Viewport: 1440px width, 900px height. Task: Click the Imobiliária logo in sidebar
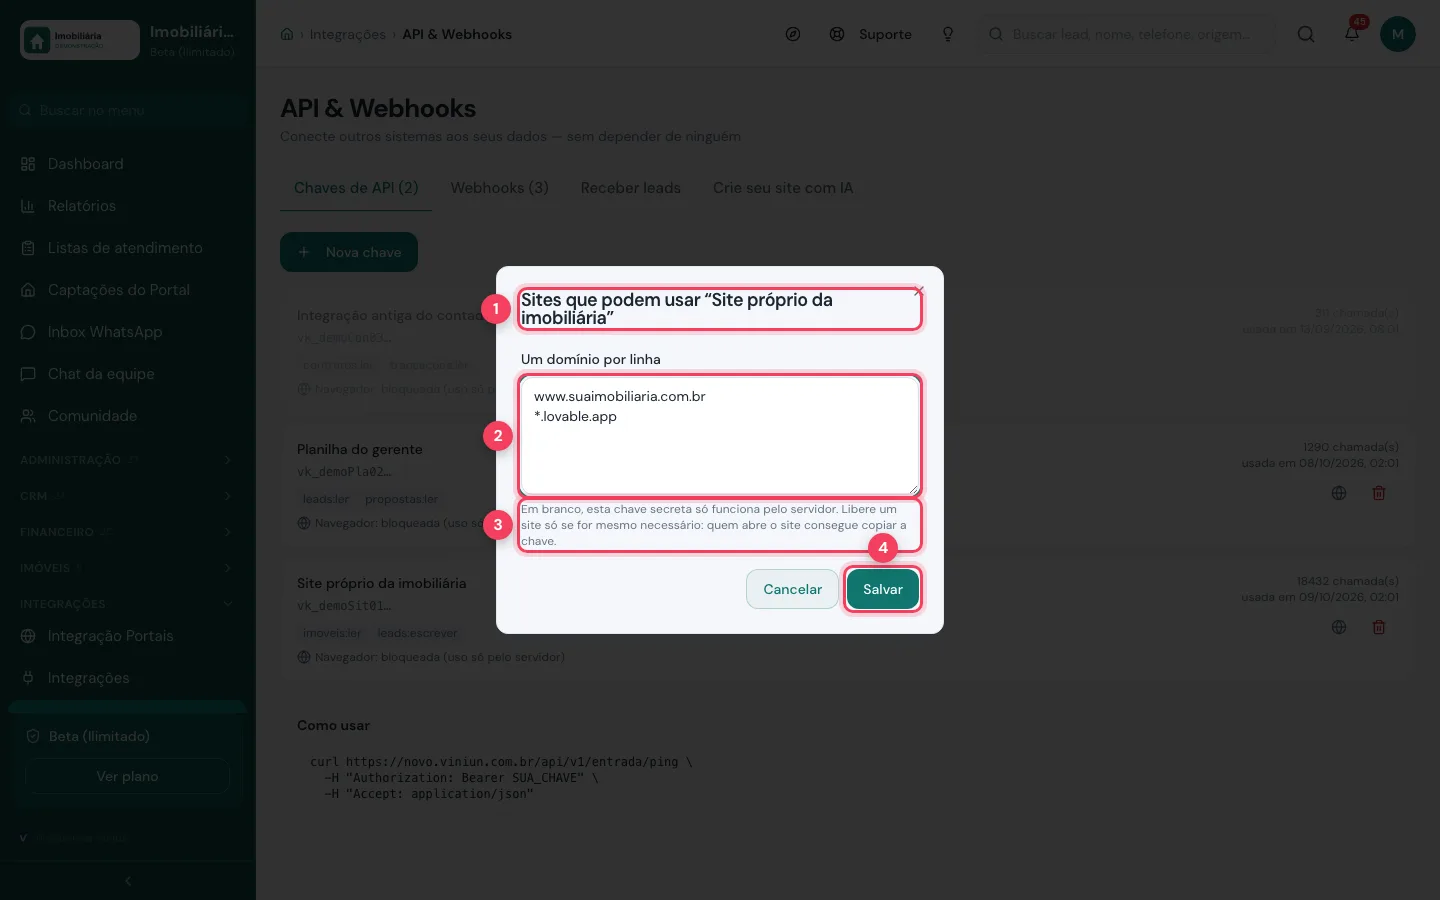pyautogui.click(x=80, y=40)
